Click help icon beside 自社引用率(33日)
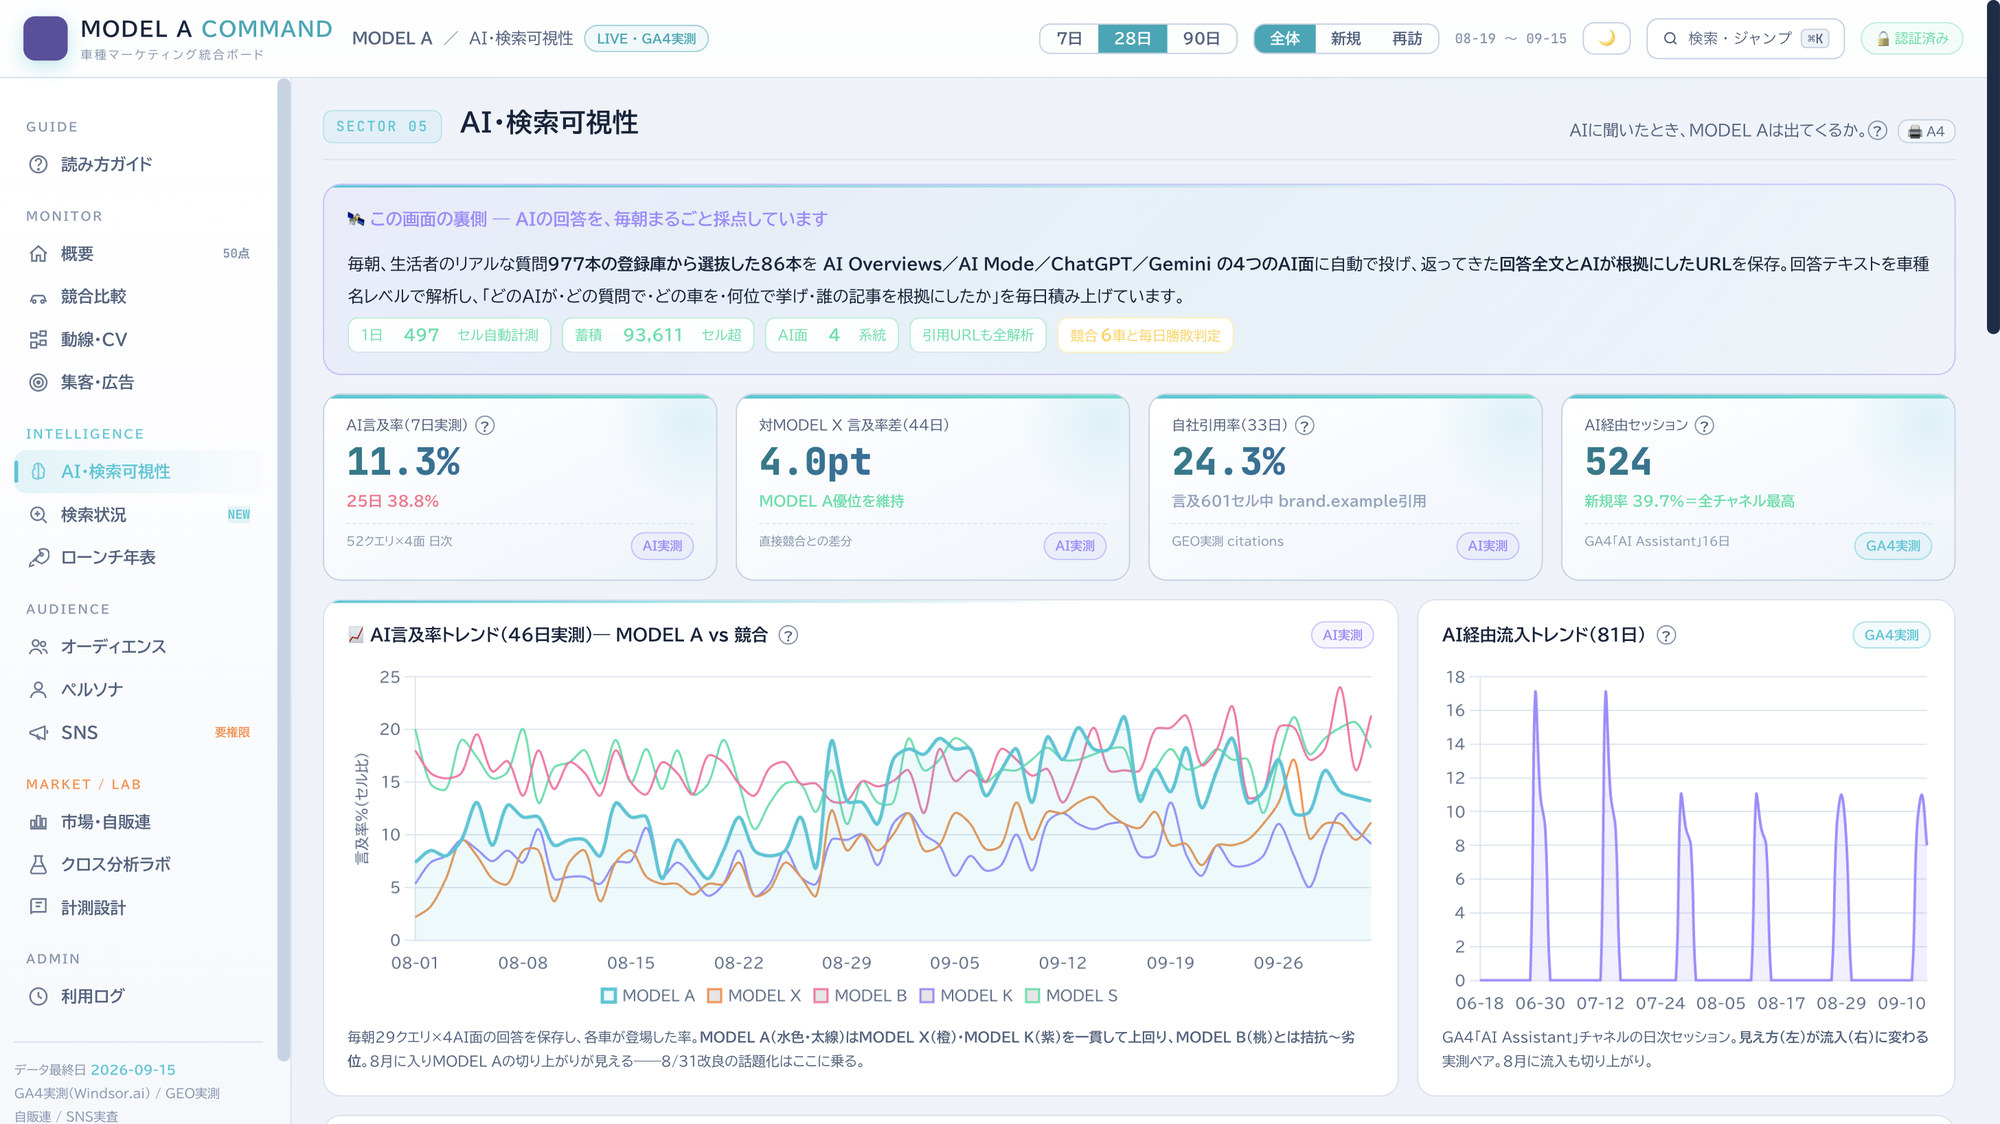 coord(1304,425)
